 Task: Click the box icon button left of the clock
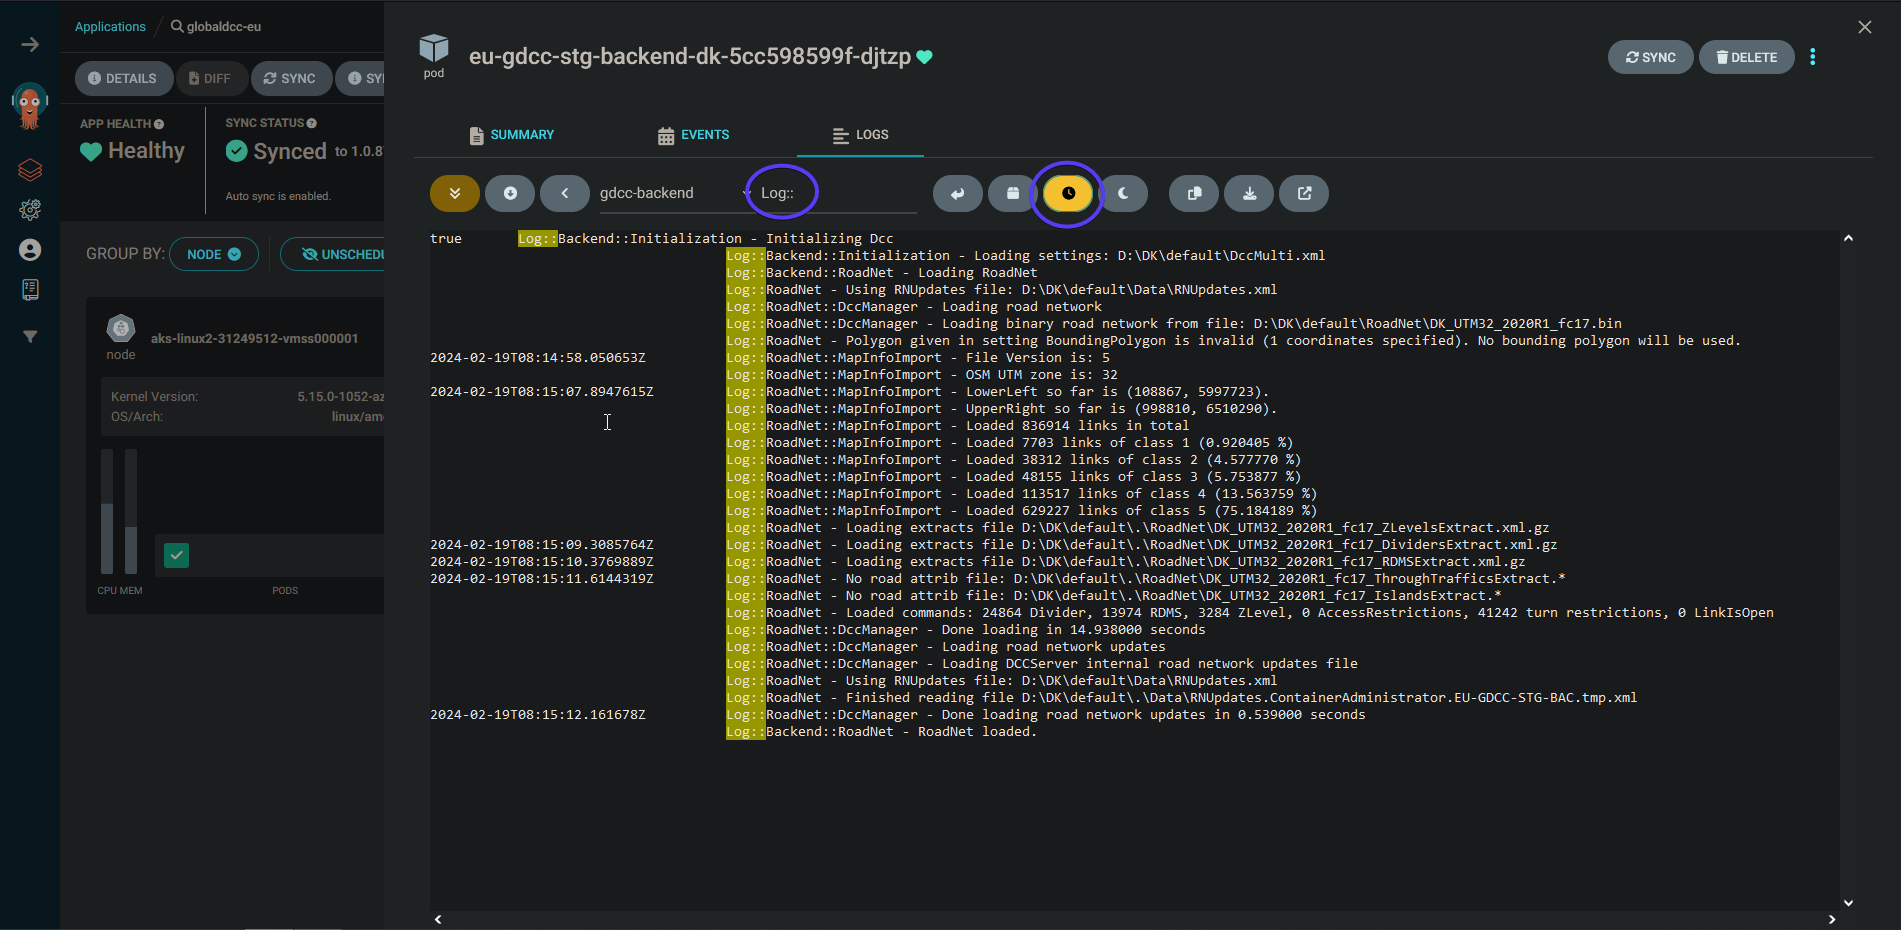point(1013,193)
